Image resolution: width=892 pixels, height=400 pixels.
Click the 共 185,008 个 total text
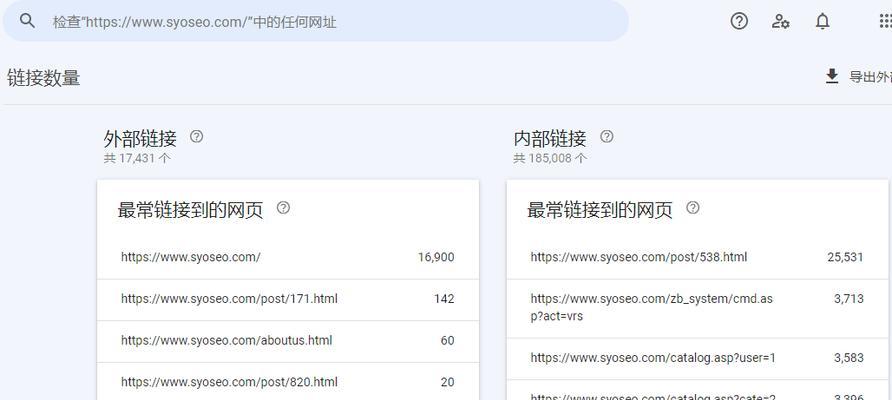coord(550,158)
